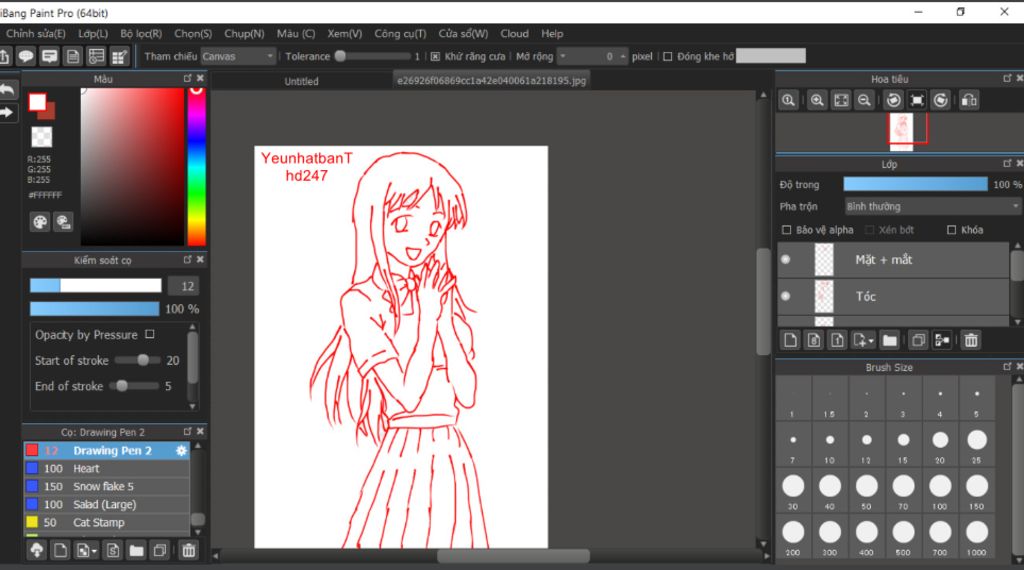Click the rainbow hue slider bar

197,165
